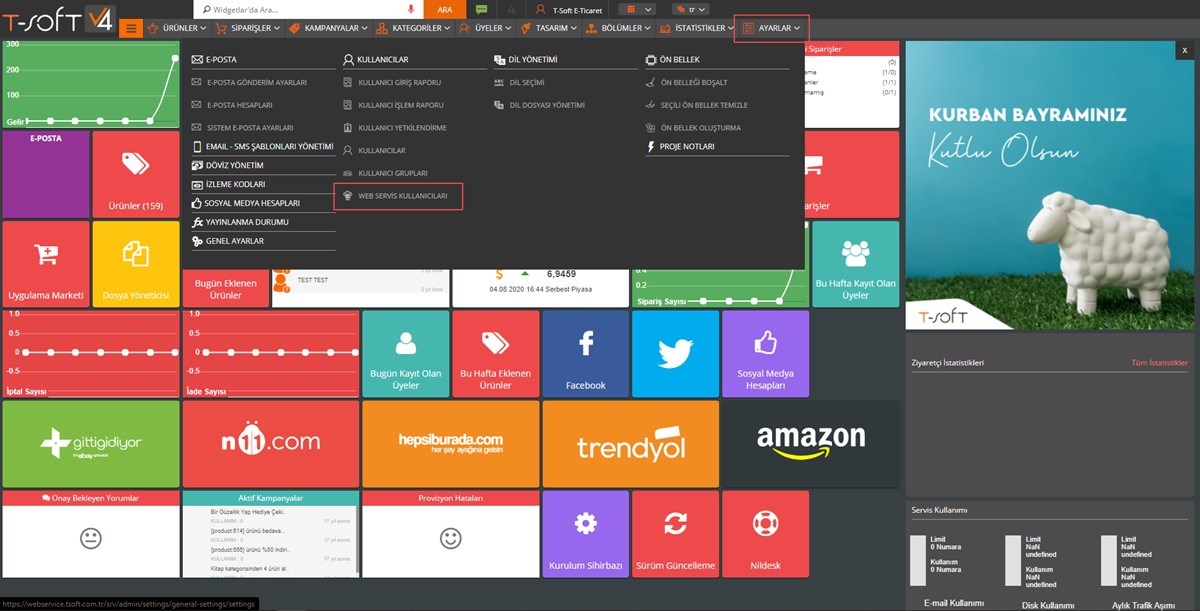
Task: Select E-POSTA HESAPLARI menu entry
Action: (x=233, y=105)
